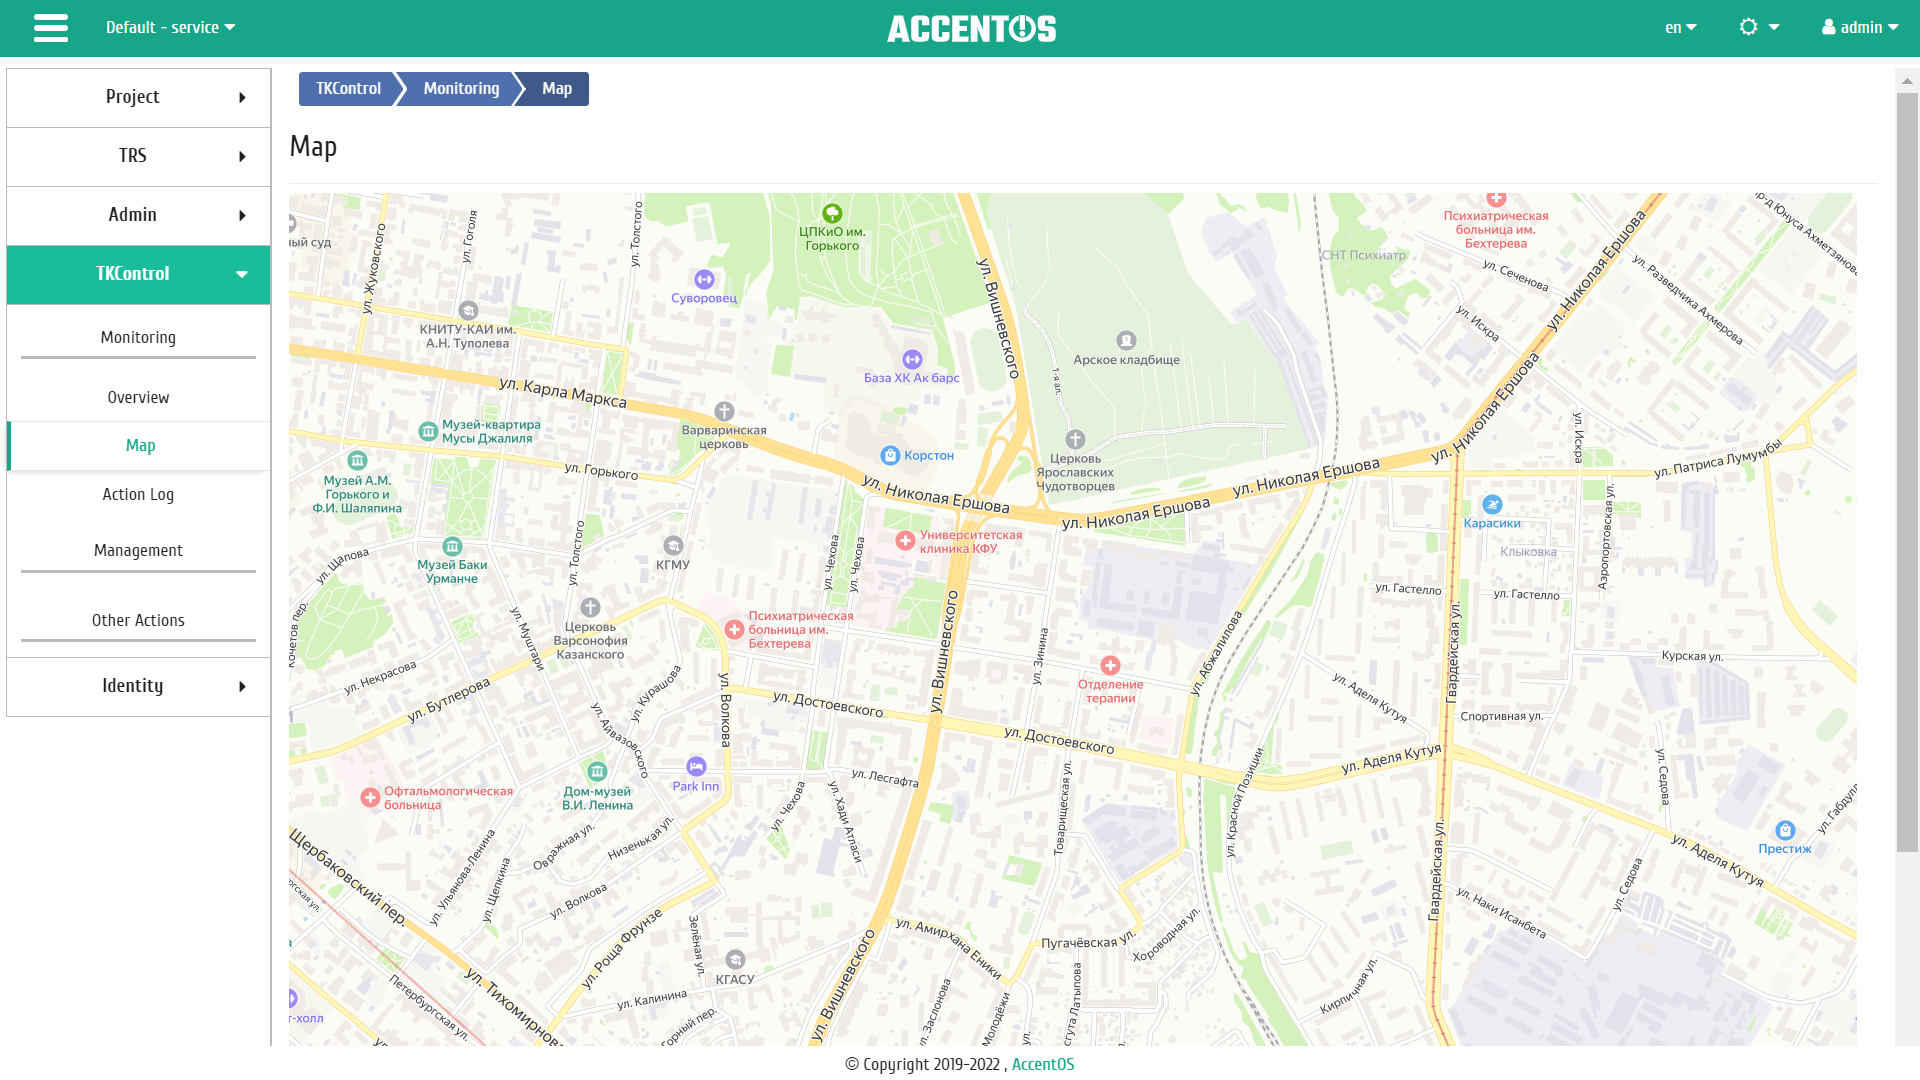Image resolution: width=1920 pixels, height=1080 pixels.
Task: Click the Карасики swimming marker icon
Action: coord(1492,504)
